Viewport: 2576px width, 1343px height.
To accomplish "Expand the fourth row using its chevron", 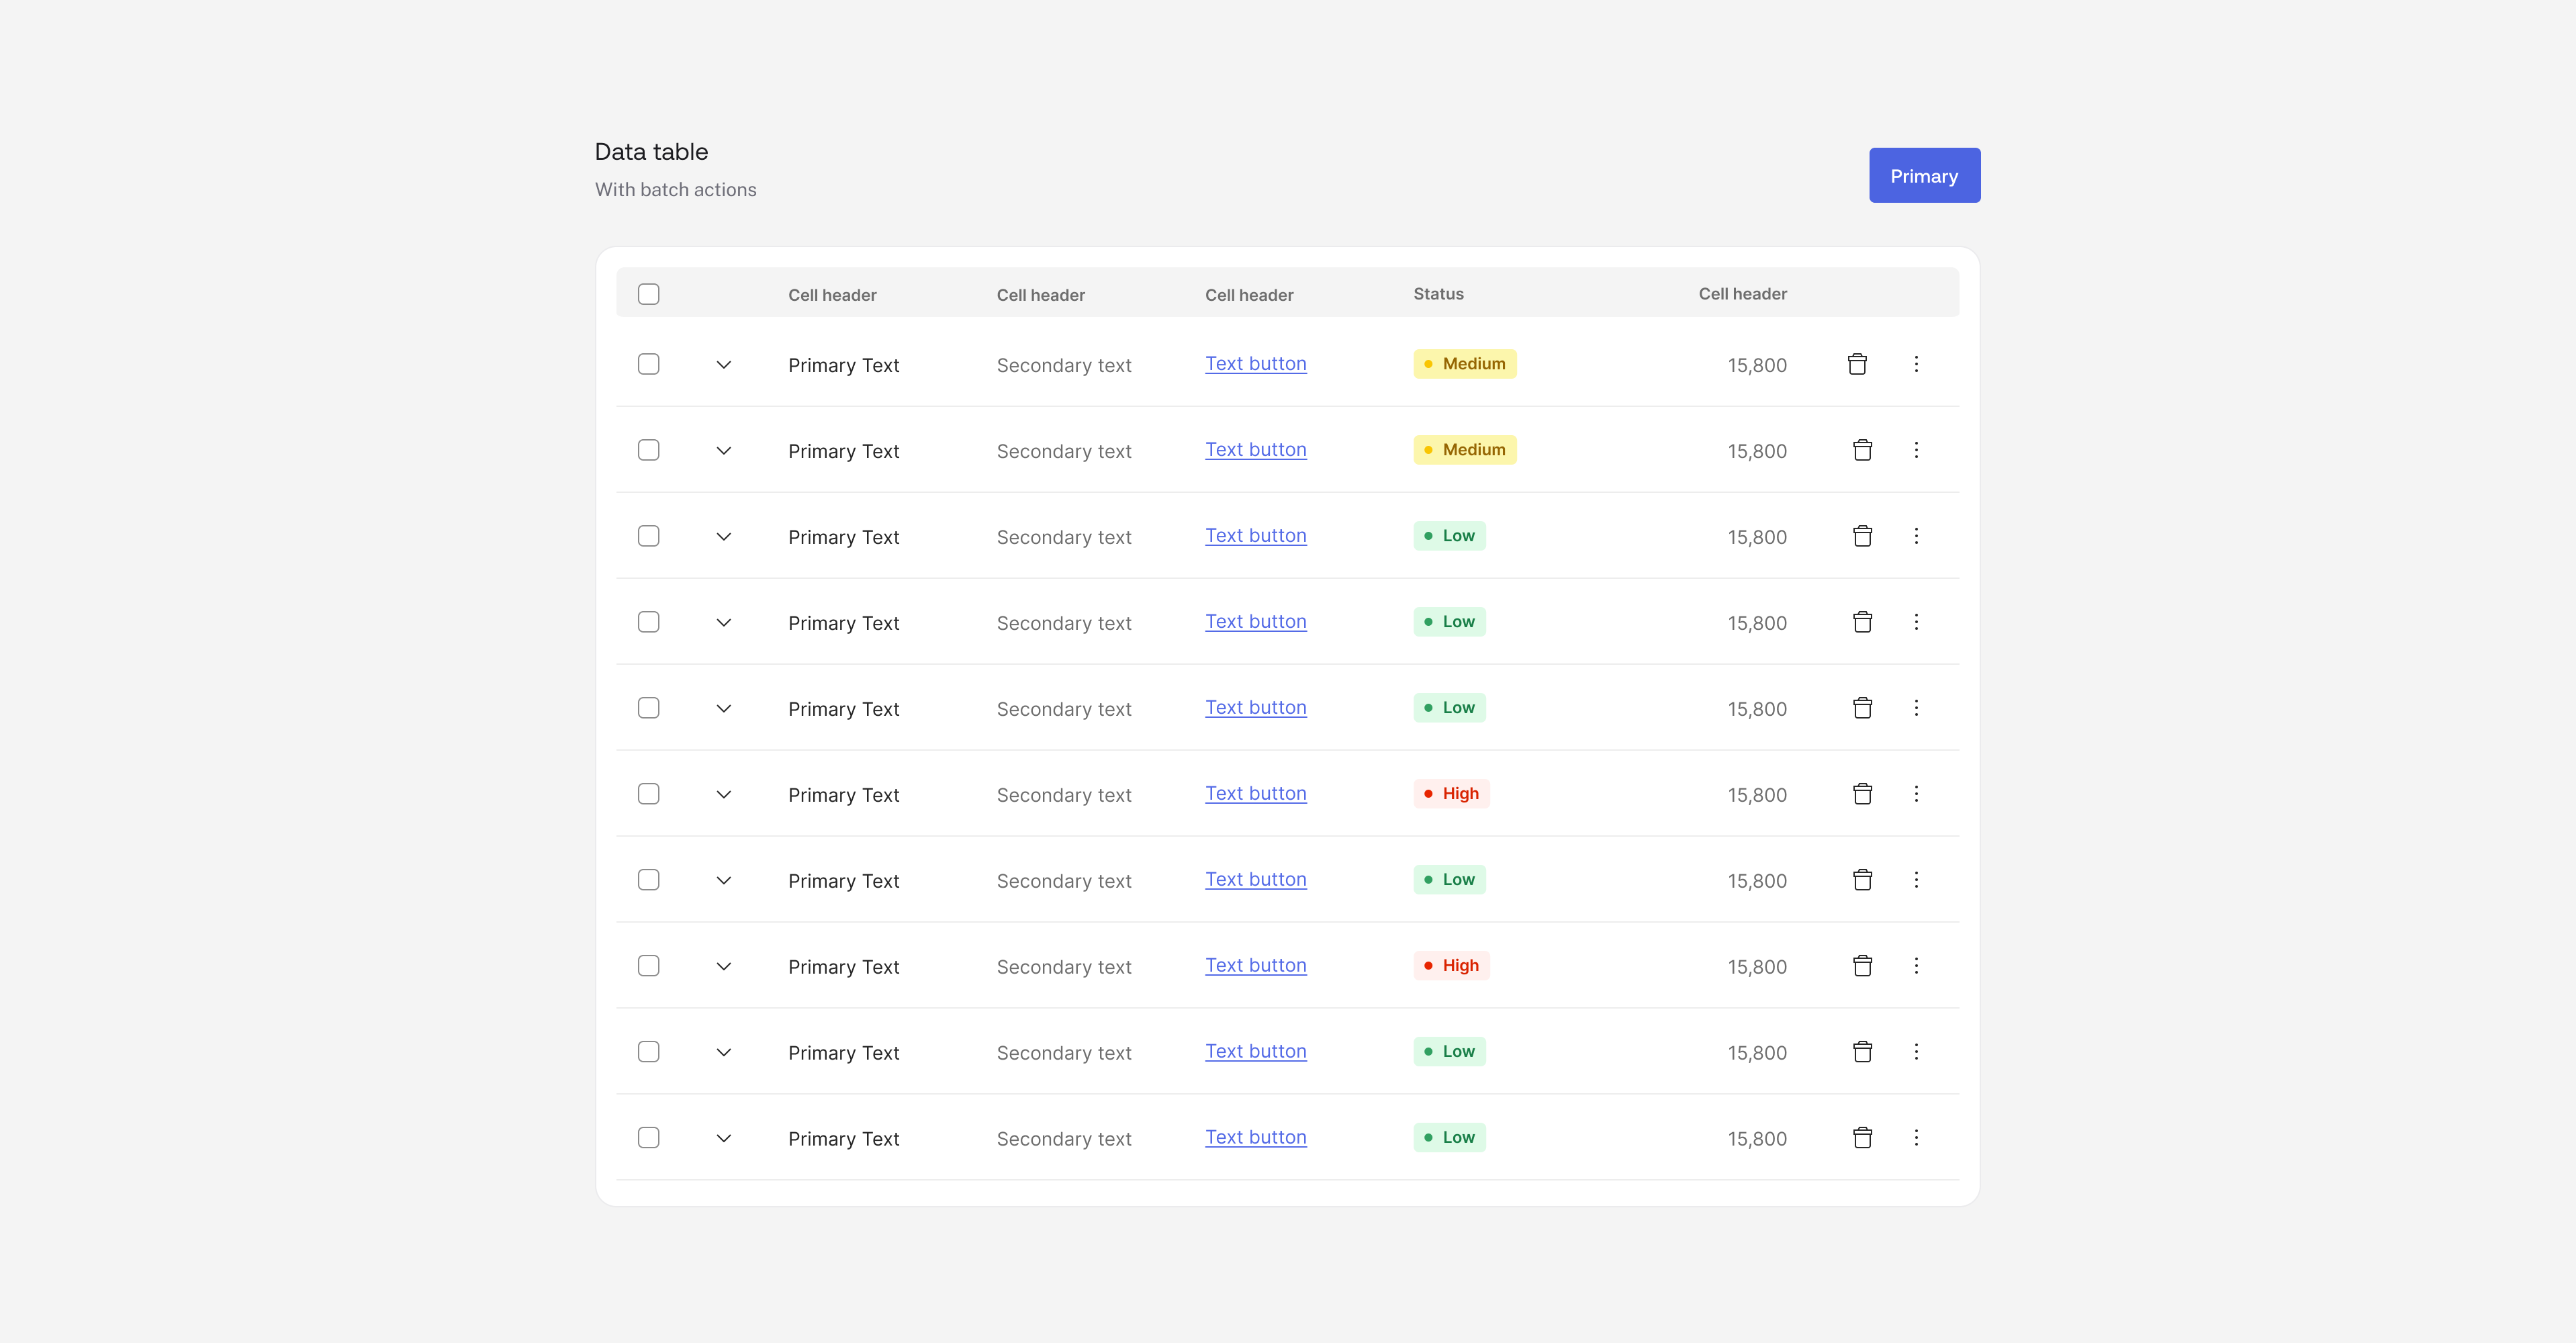I will click(x=724, y=623).
